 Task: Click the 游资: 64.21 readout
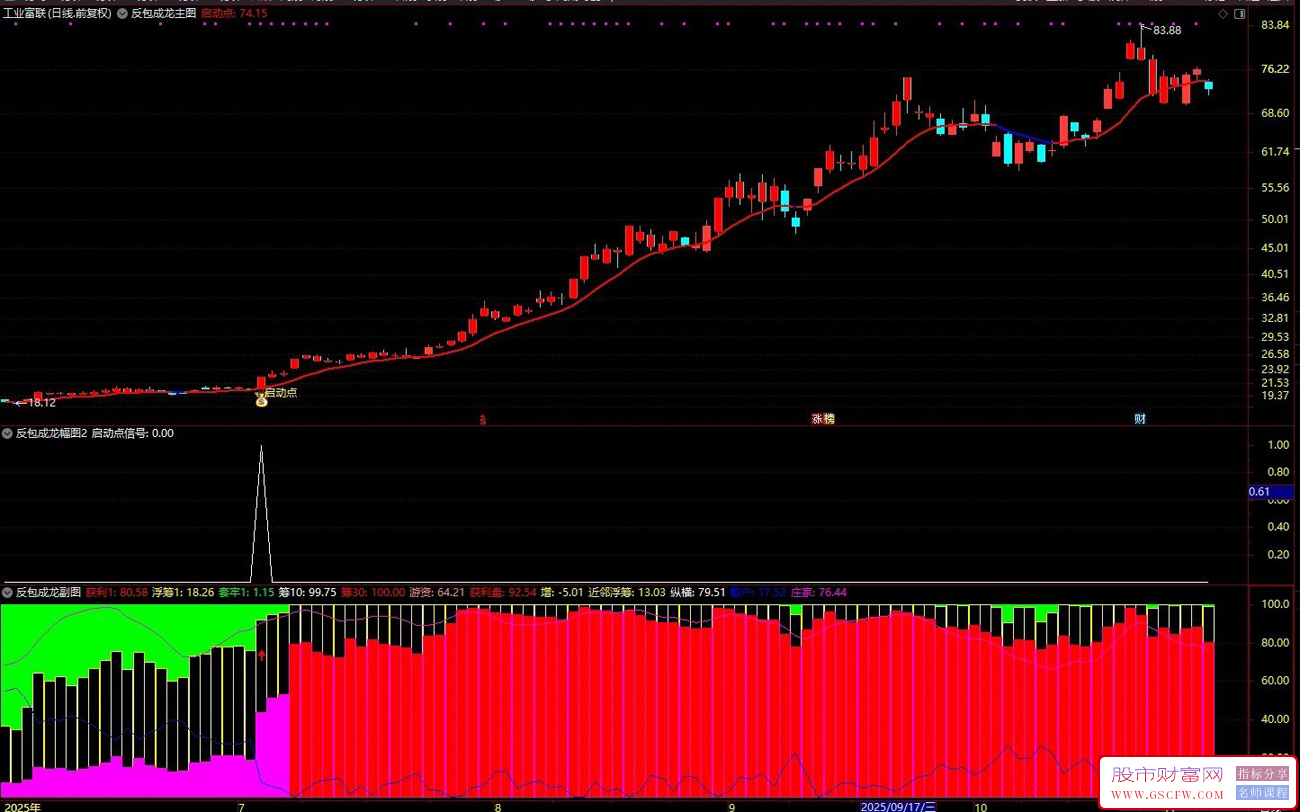438,593
